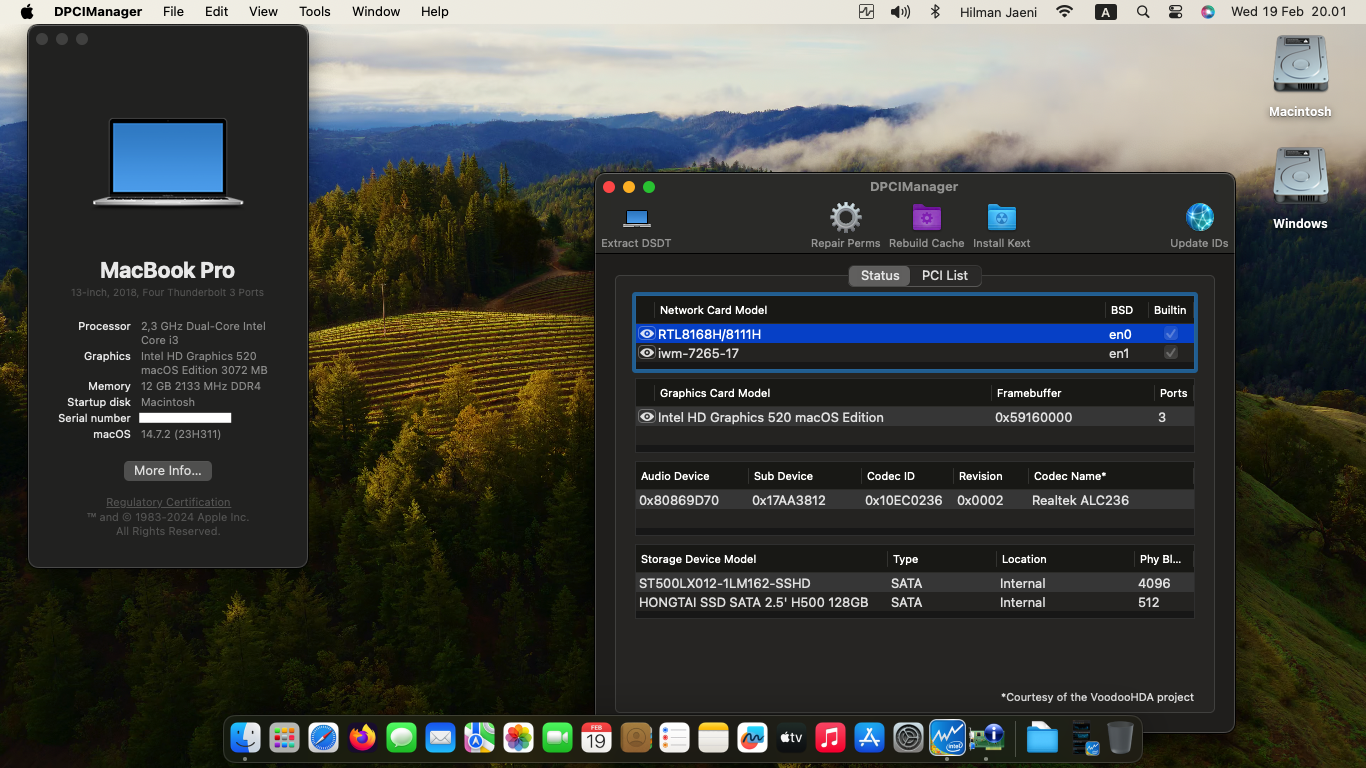This screenshot has height=768, width=1366.
Task: Open System Settings from the Dock
Action: pos(908,738)
